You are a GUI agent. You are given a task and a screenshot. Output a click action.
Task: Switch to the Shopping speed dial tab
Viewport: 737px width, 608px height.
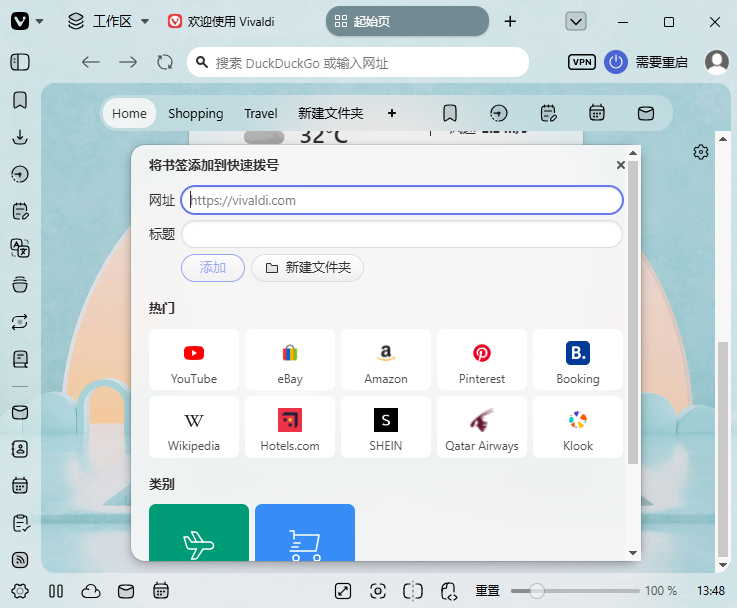[x=196, y=113]
